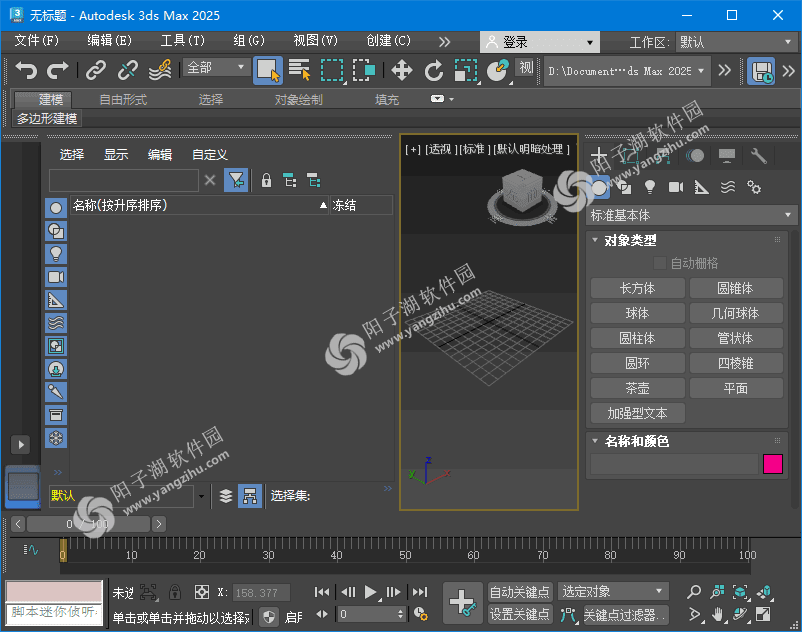Open the 文件(F) menu
This screenshot has width=802, height=632.
pos(36,43)
